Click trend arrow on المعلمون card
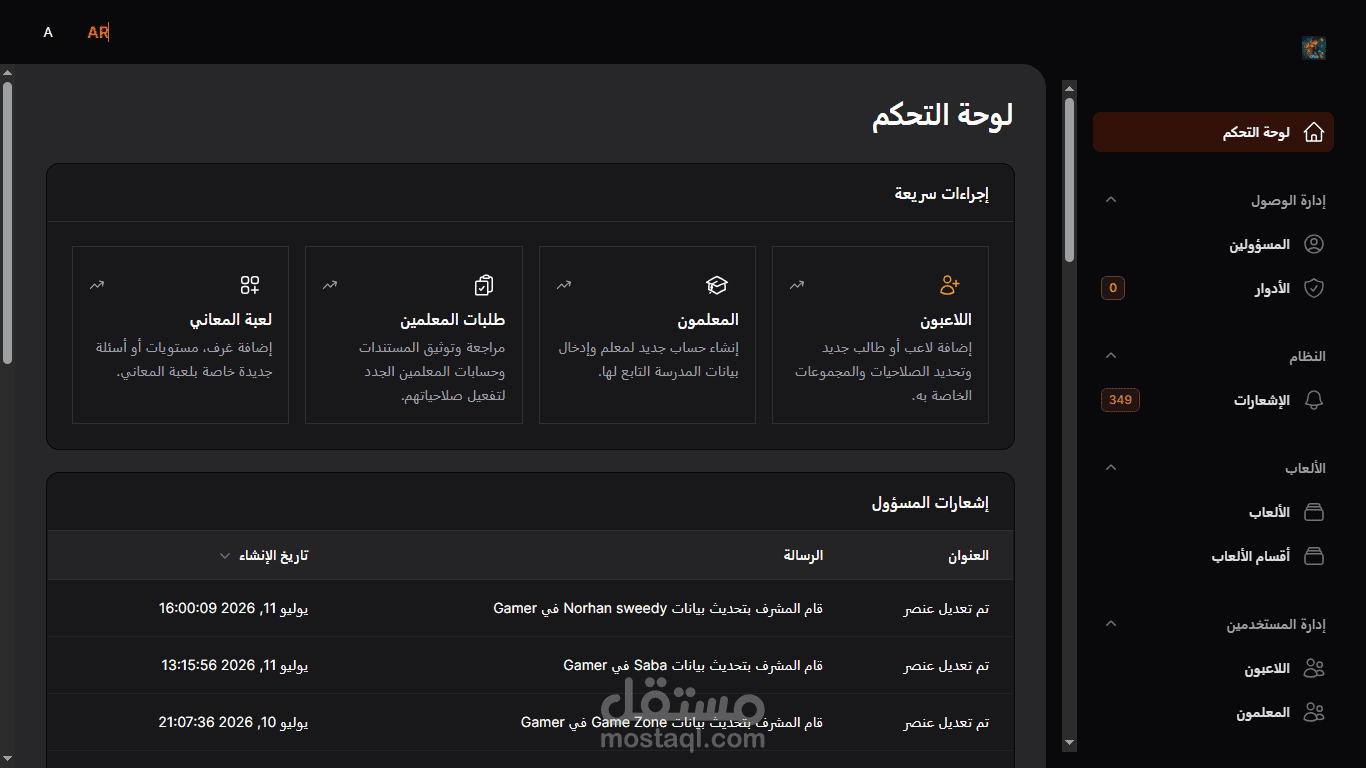This screenshot has width=1366, height=768. [x=564, y=285]
